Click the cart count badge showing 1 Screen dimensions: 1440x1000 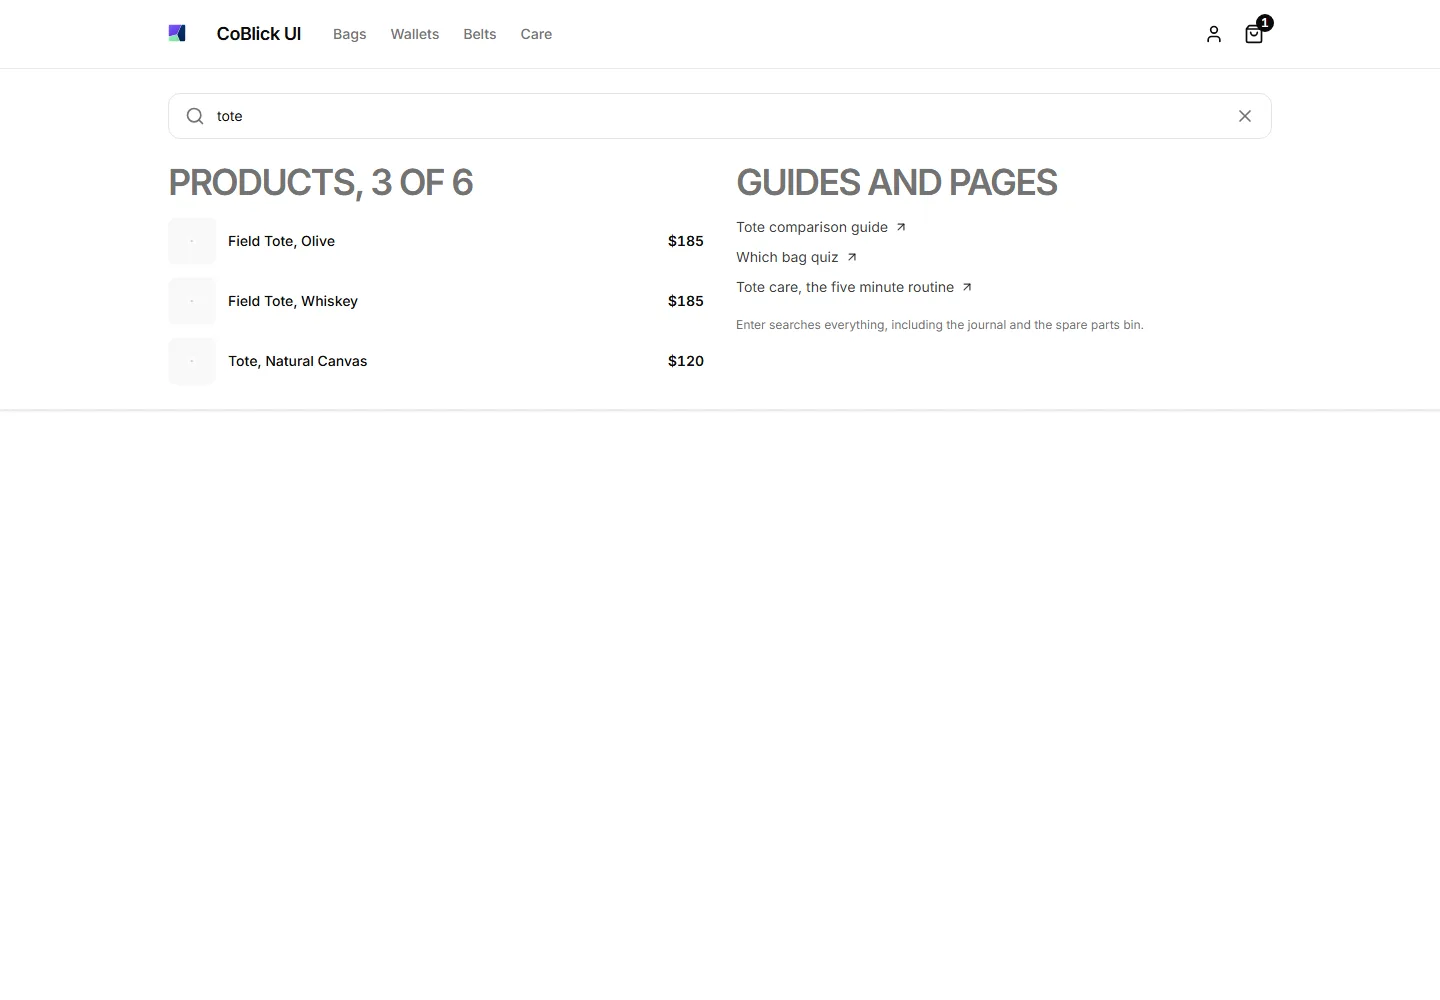pos(1265,23)
